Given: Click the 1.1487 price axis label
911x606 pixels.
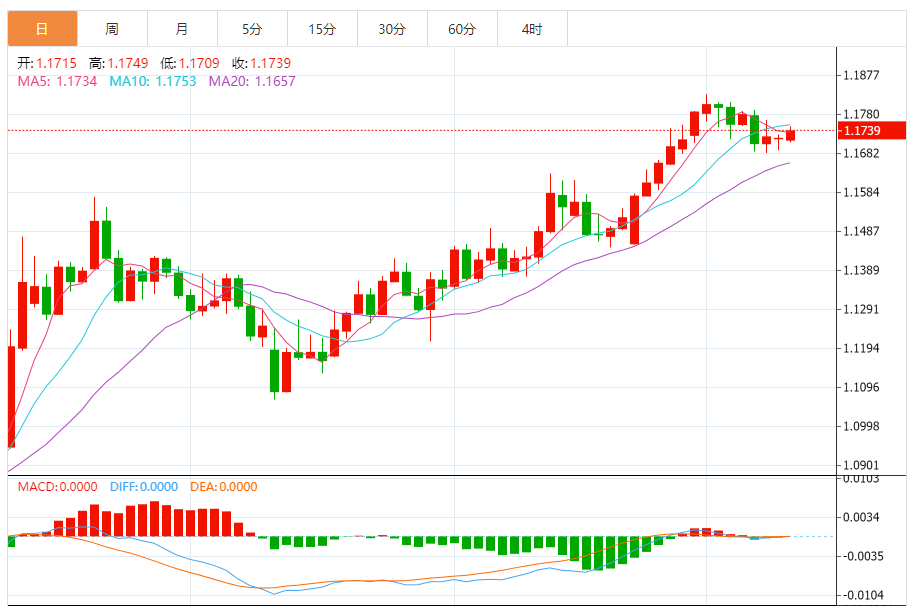Looking at the screenshot, I should [861, 231].
